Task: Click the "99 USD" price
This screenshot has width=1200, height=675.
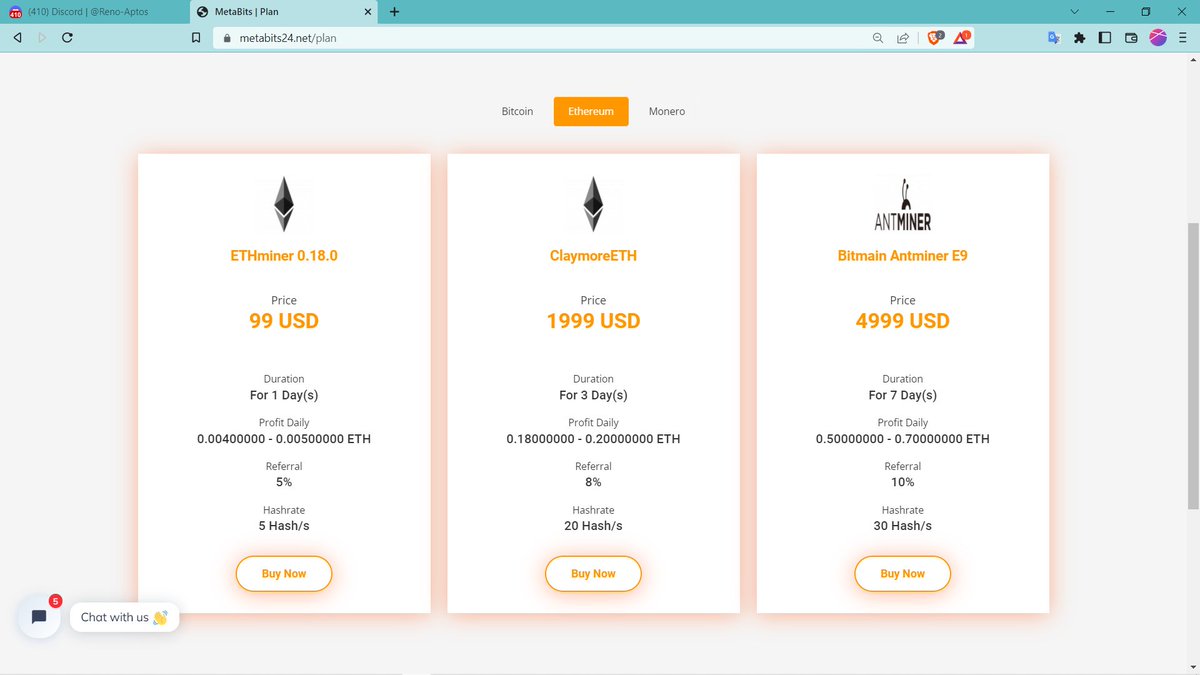Action: coord(284,321)
